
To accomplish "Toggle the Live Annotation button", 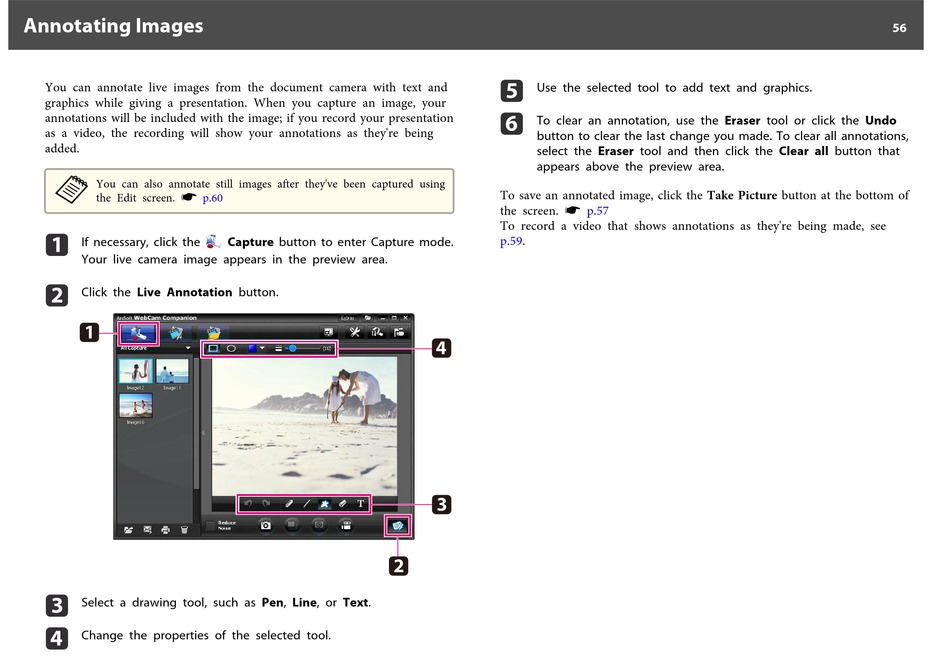I will click(398, 525).
